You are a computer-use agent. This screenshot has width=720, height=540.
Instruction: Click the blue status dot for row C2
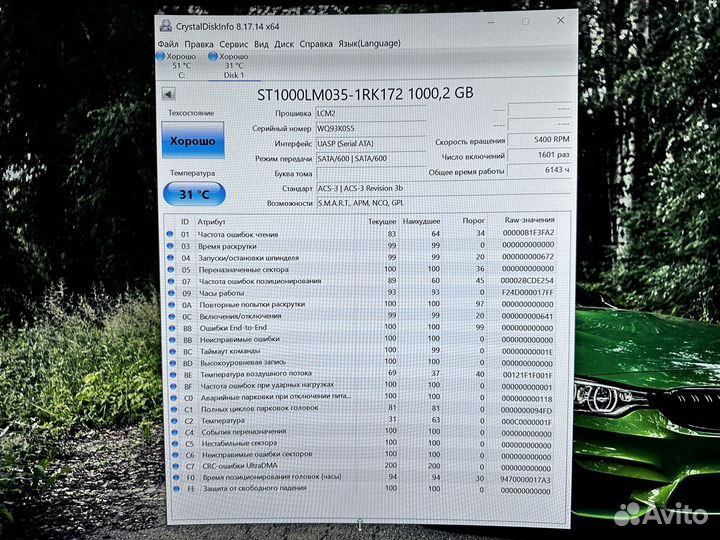coord(174,421)
